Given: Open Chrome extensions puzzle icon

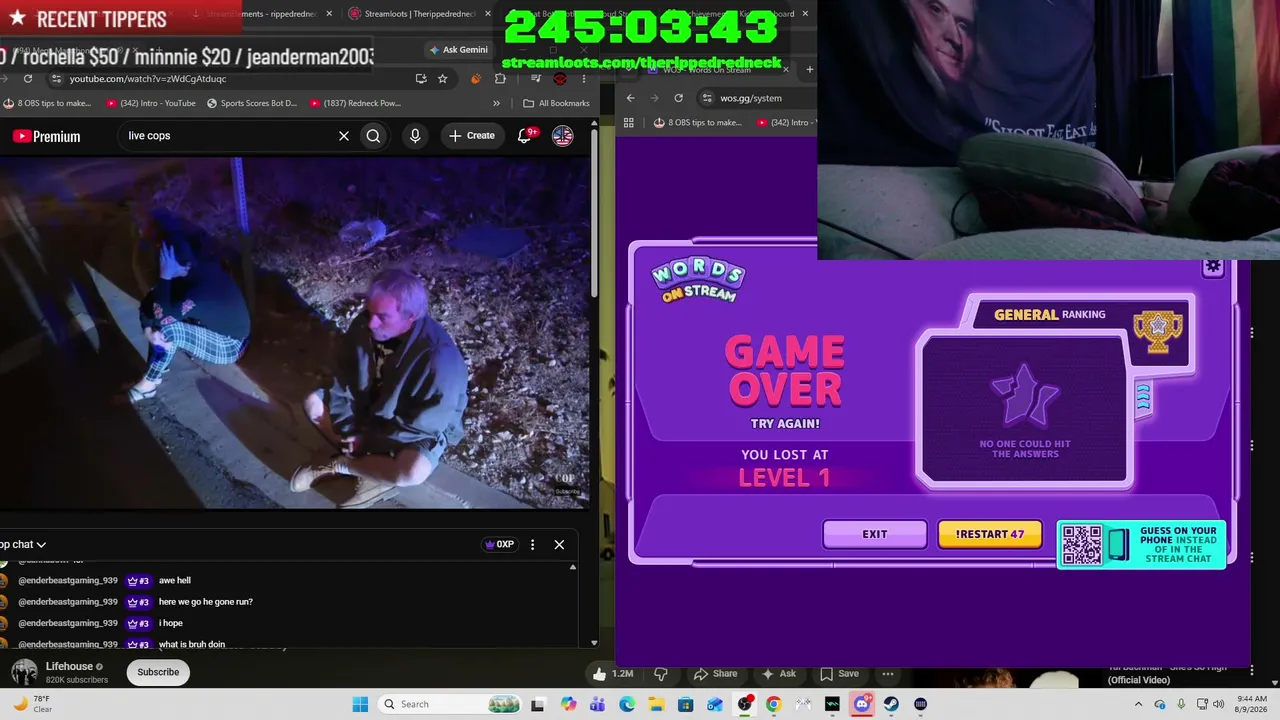Looking at the screenshot, I should (500, 79).
